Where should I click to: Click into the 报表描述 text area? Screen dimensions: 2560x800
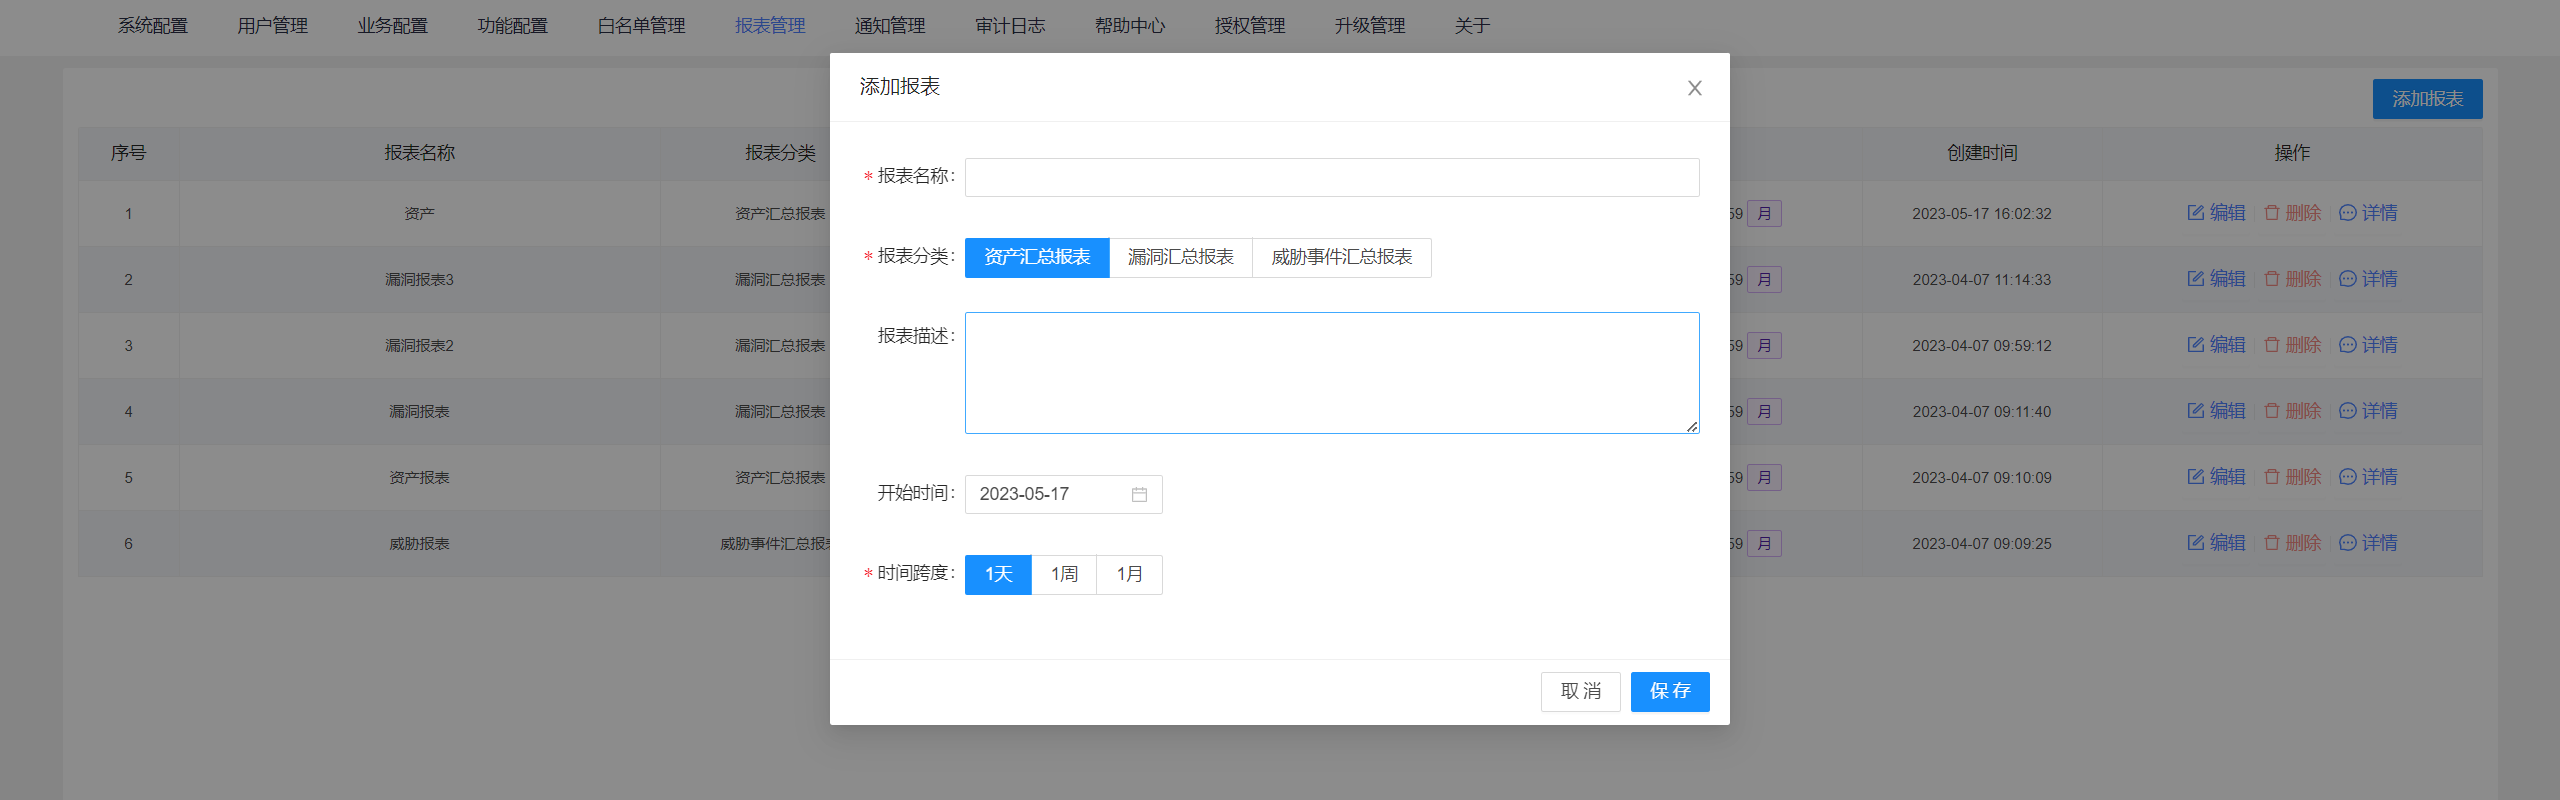pyautogui.click(x=1331, y=372)
